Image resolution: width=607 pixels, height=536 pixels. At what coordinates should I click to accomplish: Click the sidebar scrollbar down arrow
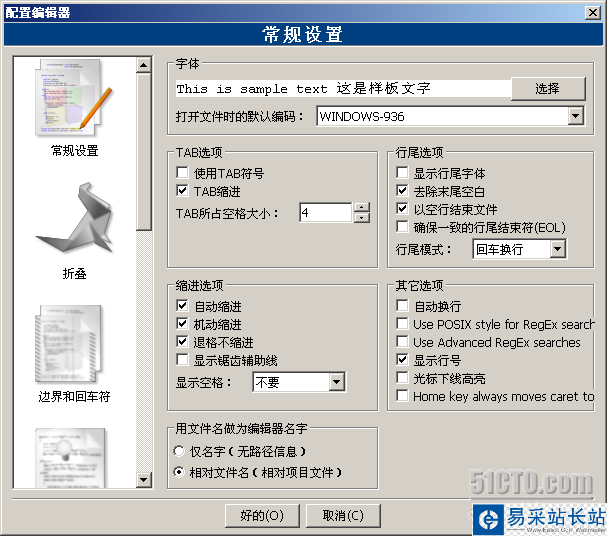[x=144, y=480]
